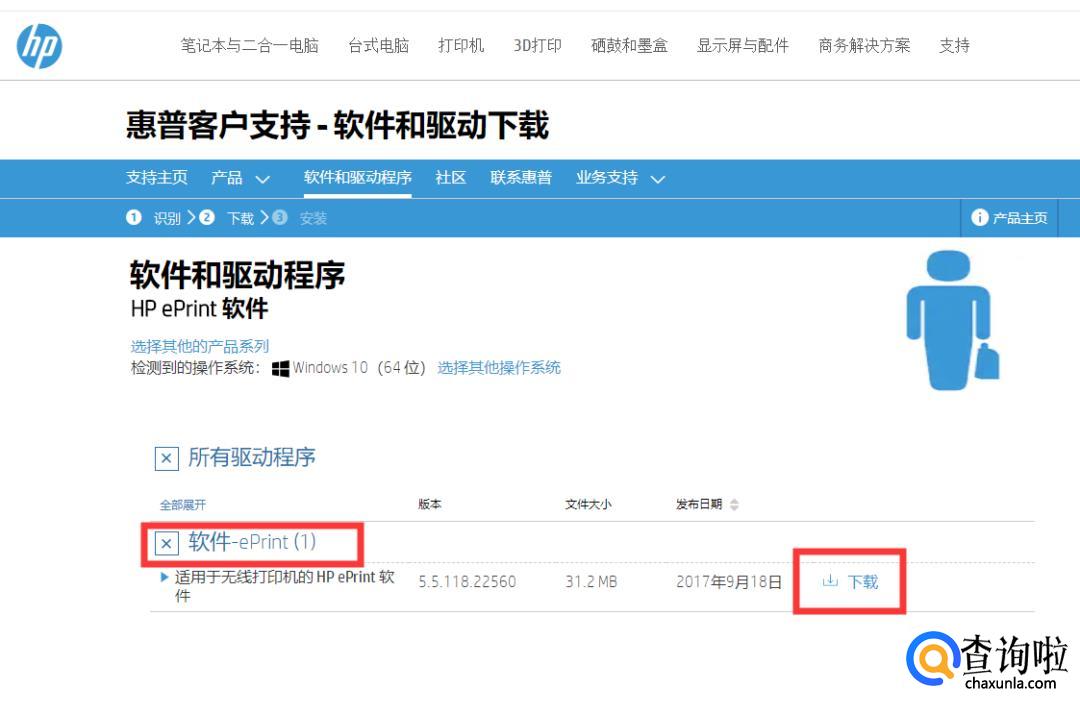
Task: Go to step 1 识别
Action: tap(154, 218)
